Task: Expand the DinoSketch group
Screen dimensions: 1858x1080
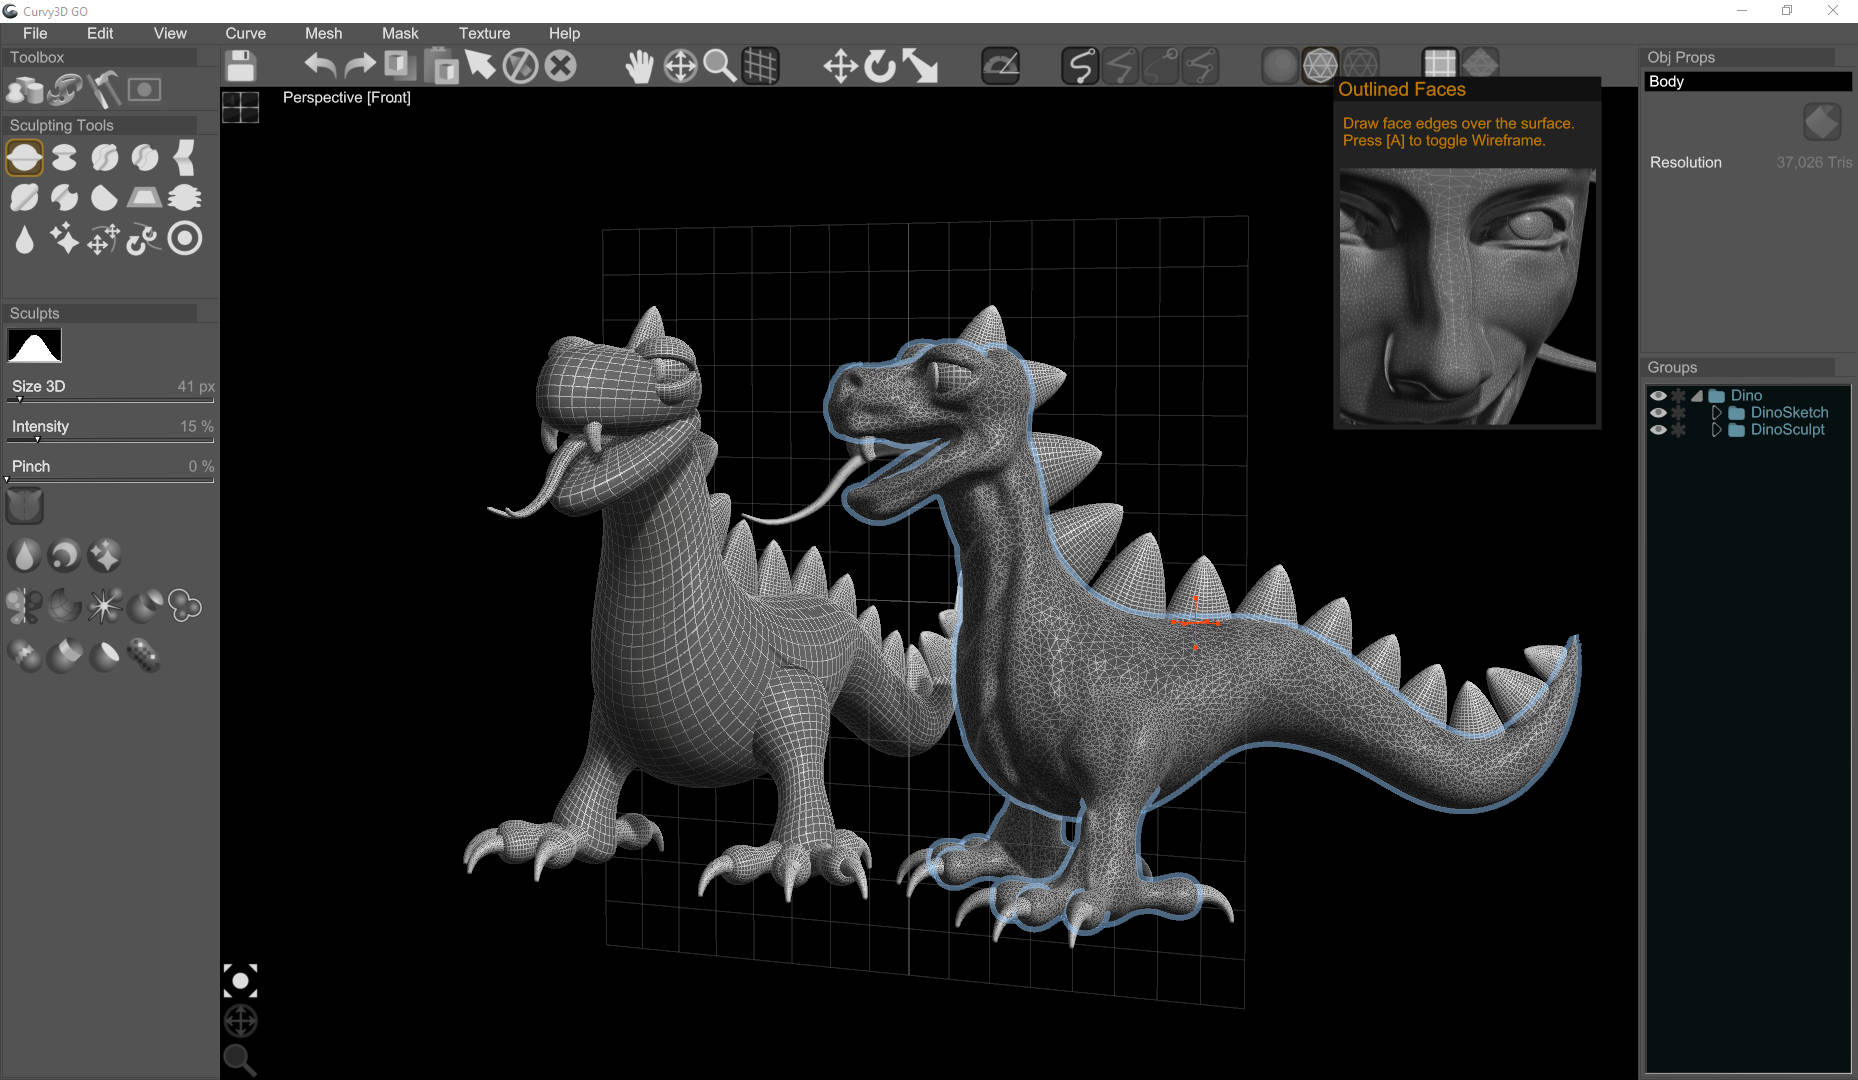Action: click(1716, 413)
